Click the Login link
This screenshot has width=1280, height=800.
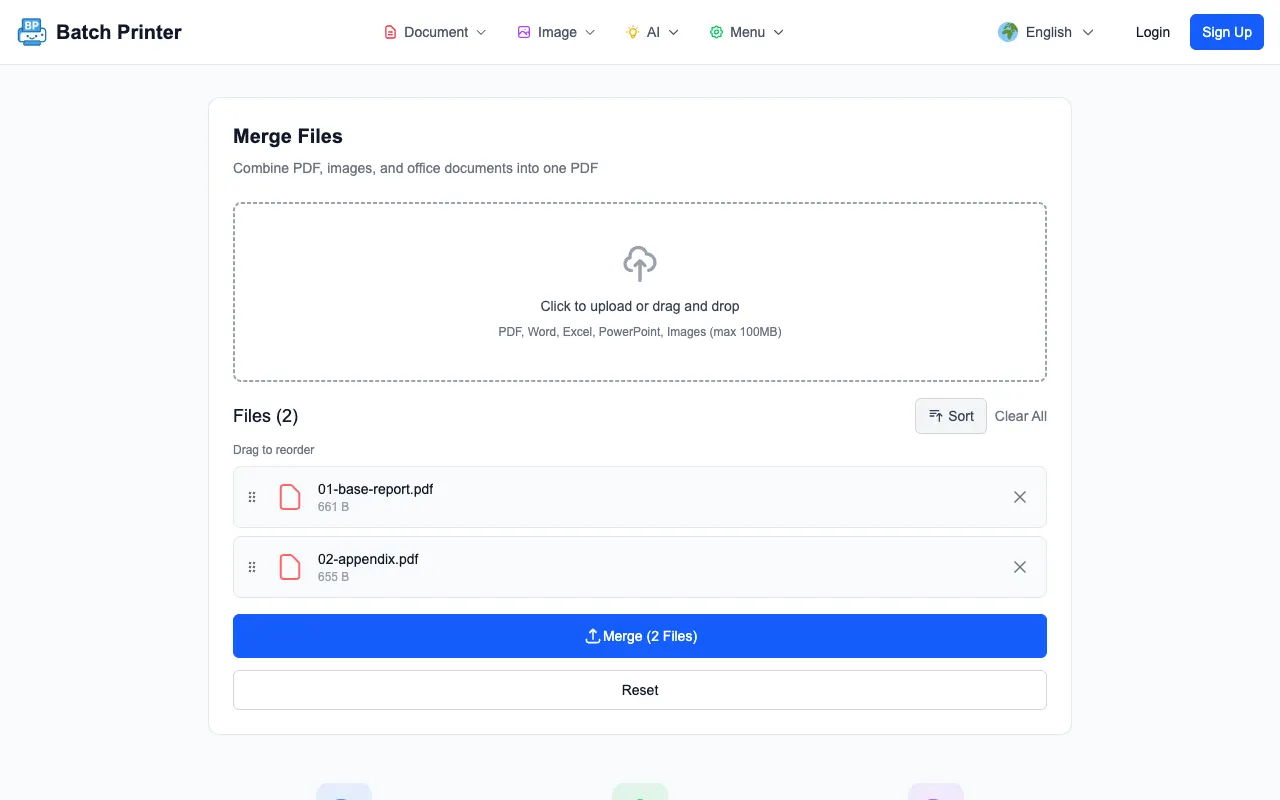click(x=1153, y=32)
